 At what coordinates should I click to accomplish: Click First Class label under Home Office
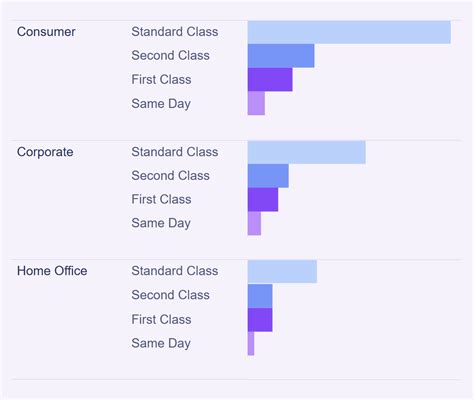[x=161, y=319]
